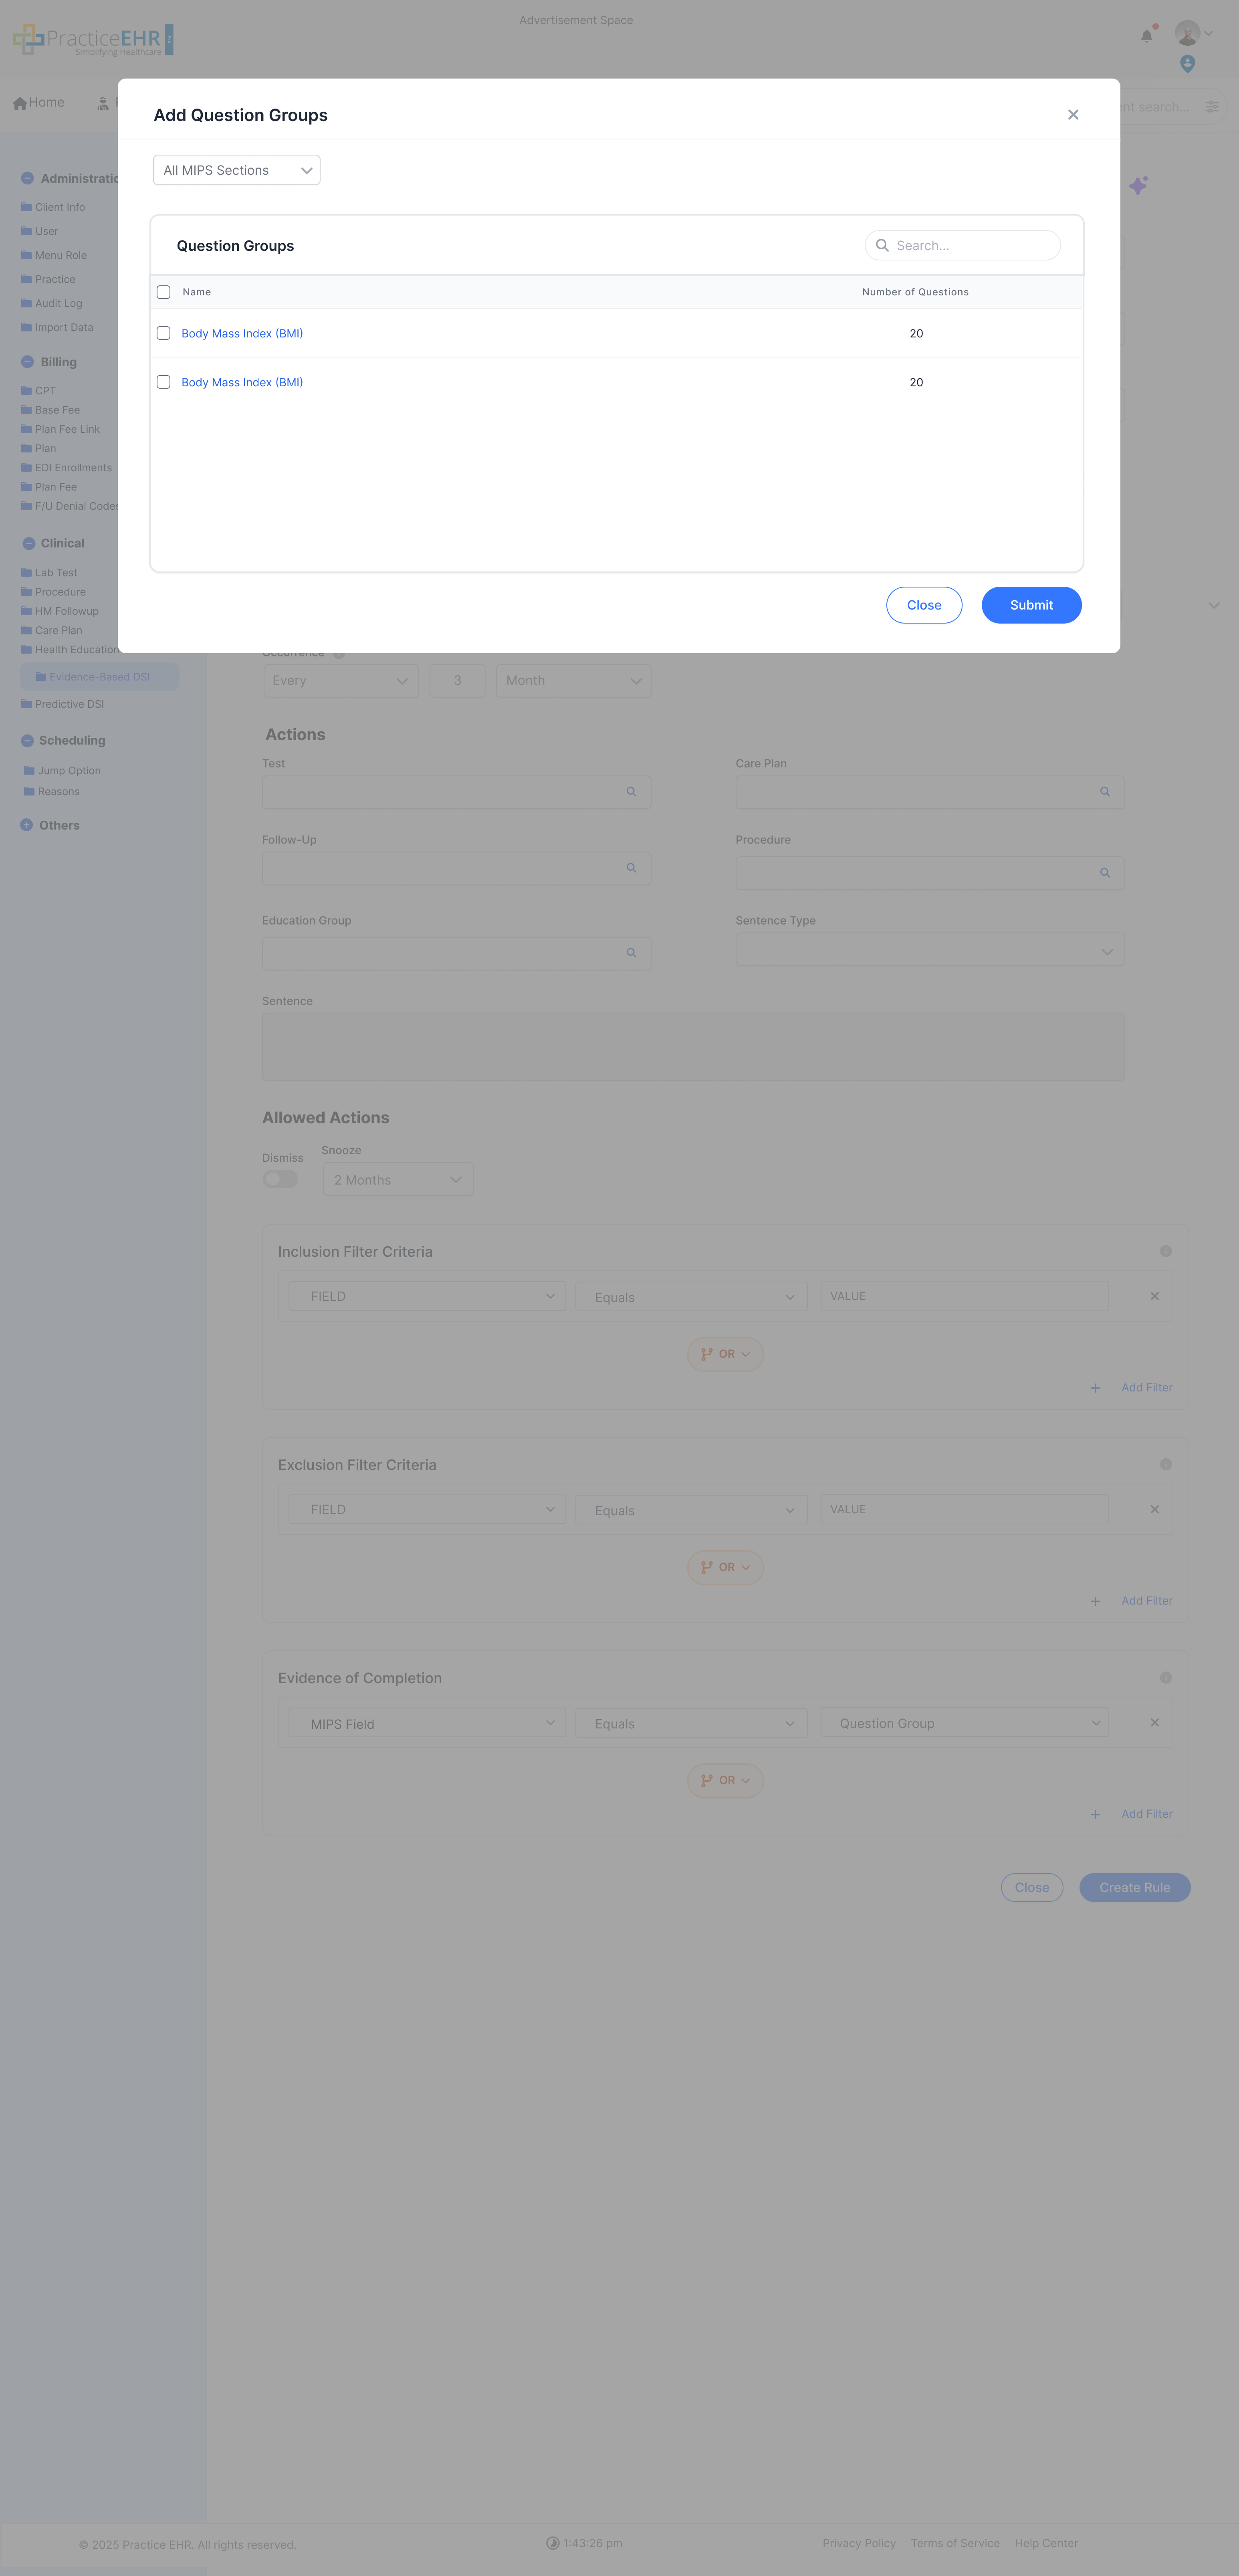Open the first Body Mass Index (BMI) link
The height and width of the screenshot is (2576, 1239).
tap(242, 333)
